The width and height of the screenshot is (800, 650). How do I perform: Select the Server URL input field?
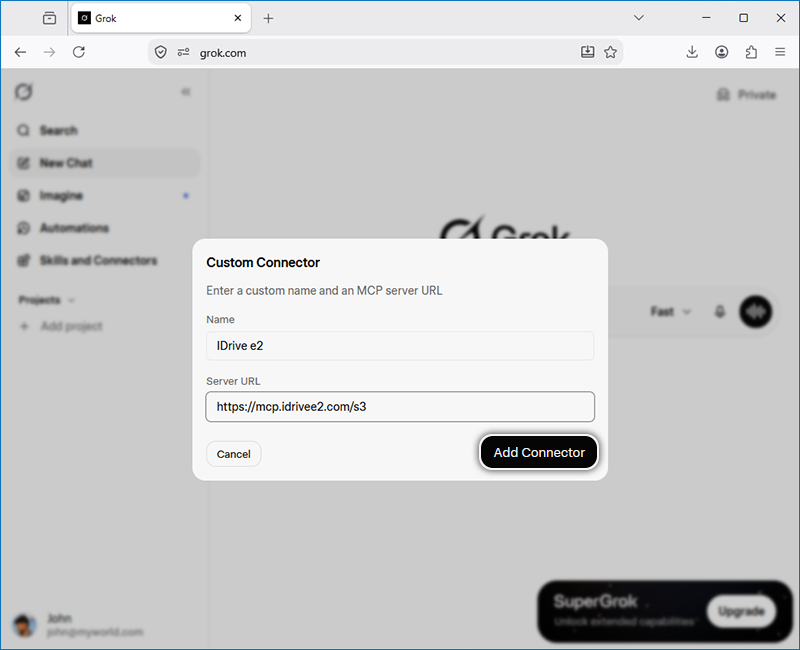[x=400, y=407]
